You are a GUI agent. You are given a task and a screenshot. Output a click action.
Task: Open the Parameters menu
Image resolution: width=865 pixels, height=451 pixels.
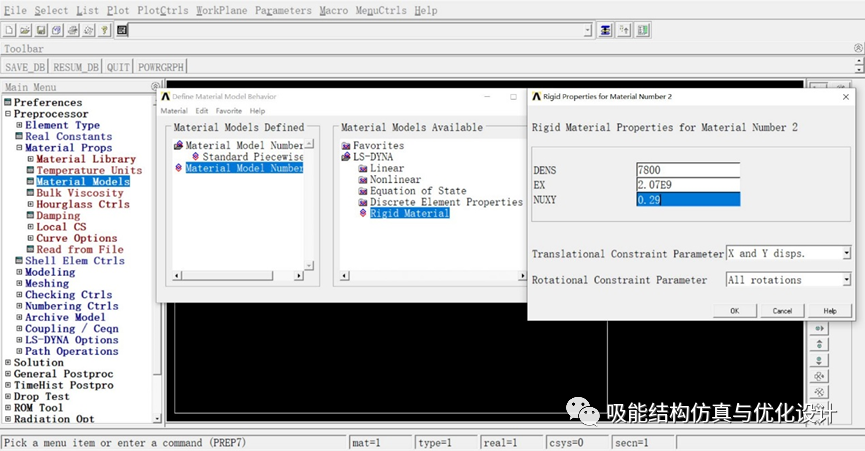tap(283, 10)
